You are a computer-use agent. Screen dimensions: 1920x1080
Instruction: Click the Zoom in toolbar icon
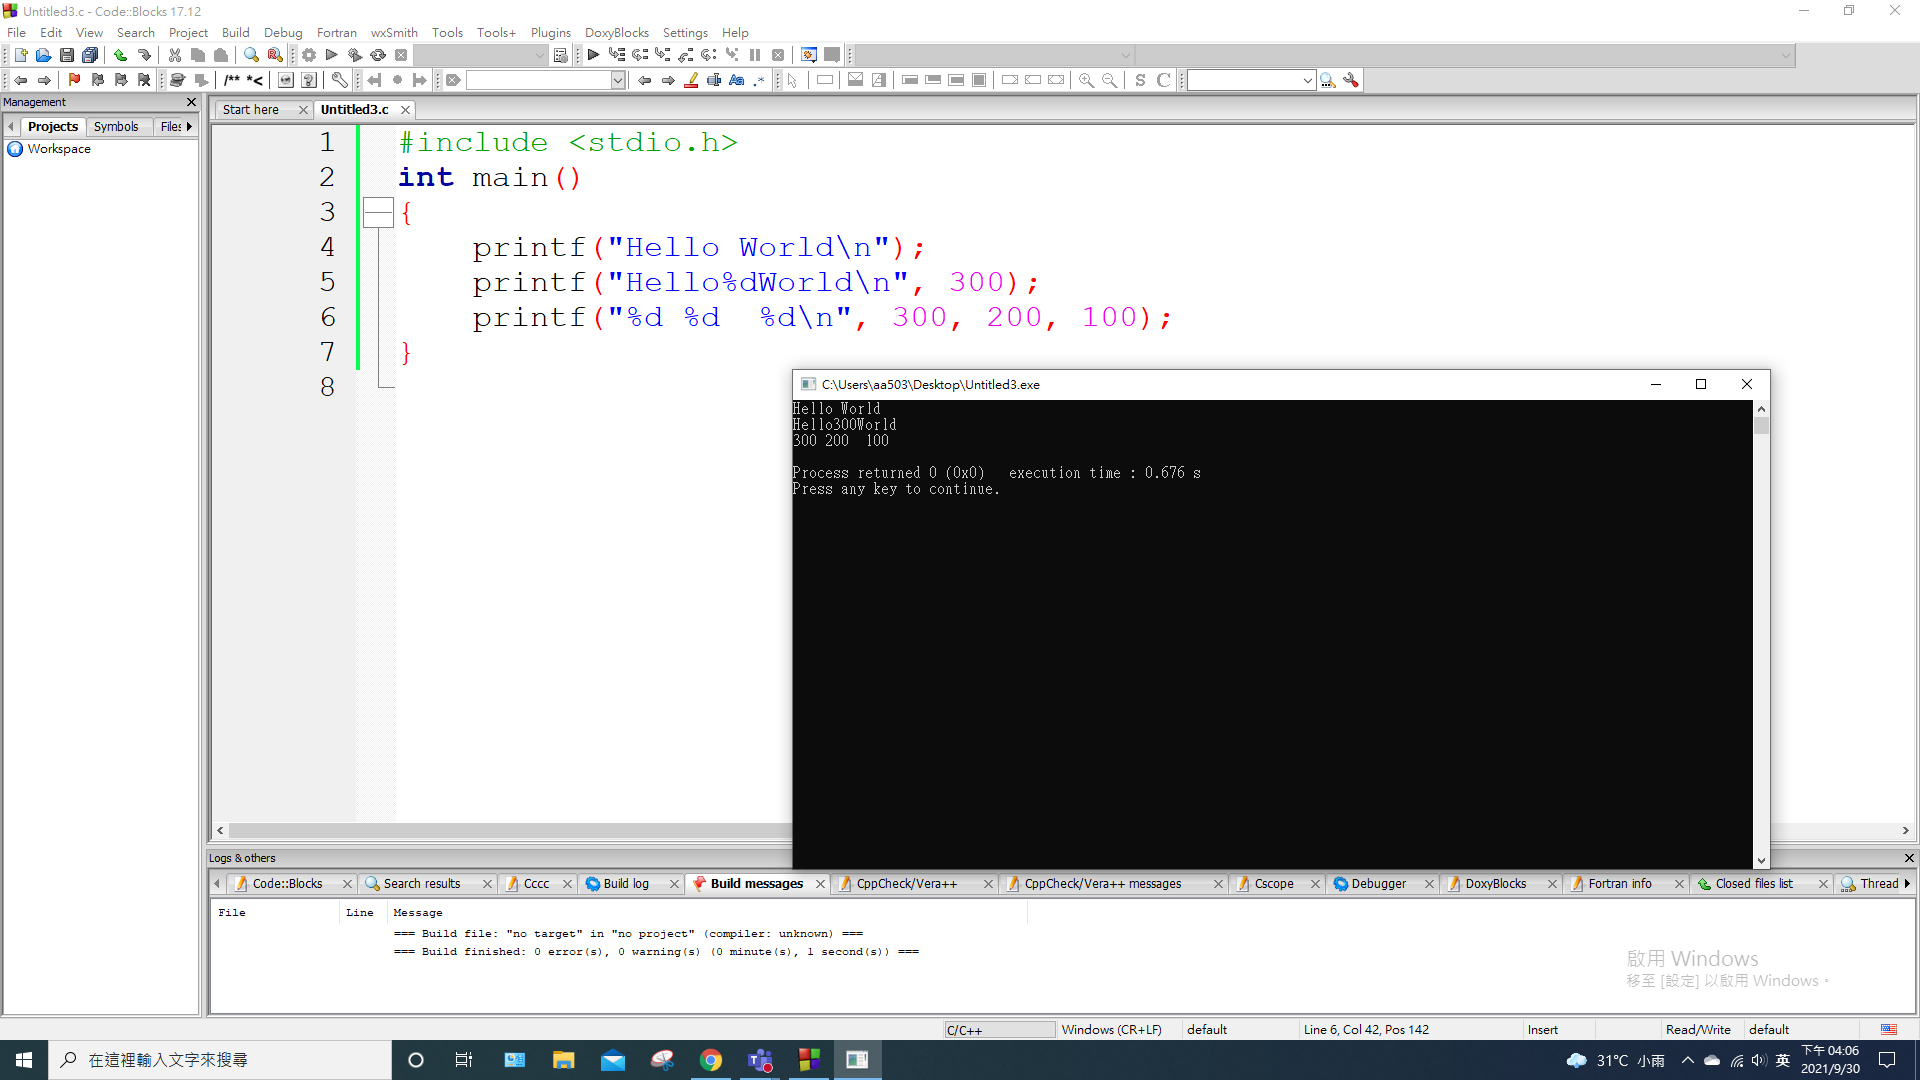[x=1086, y=80]
